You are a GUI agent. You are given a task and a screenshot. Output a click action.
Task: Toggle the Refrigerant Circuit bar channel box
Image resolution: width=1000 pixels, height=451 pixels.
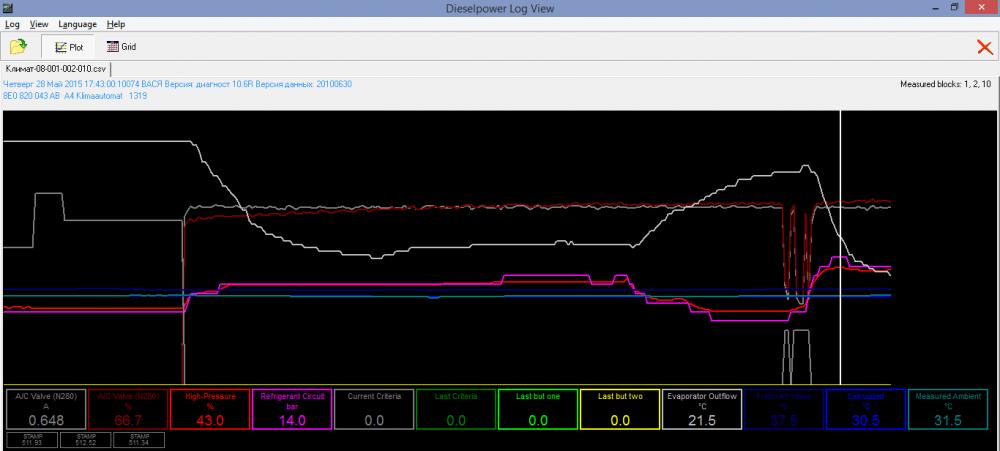(x=291, y=409)
